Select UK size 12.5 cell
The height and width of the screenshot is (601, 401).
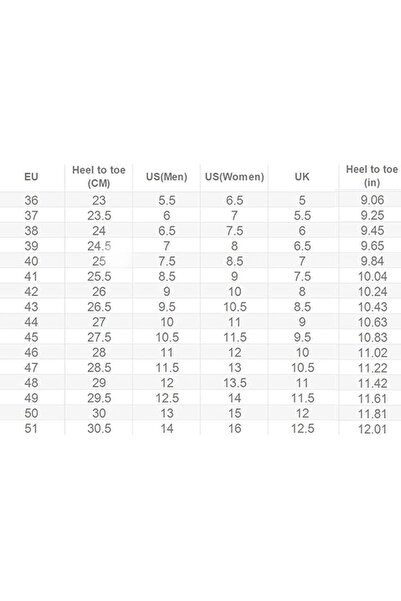pyautogui.click(x=302, y=429)
